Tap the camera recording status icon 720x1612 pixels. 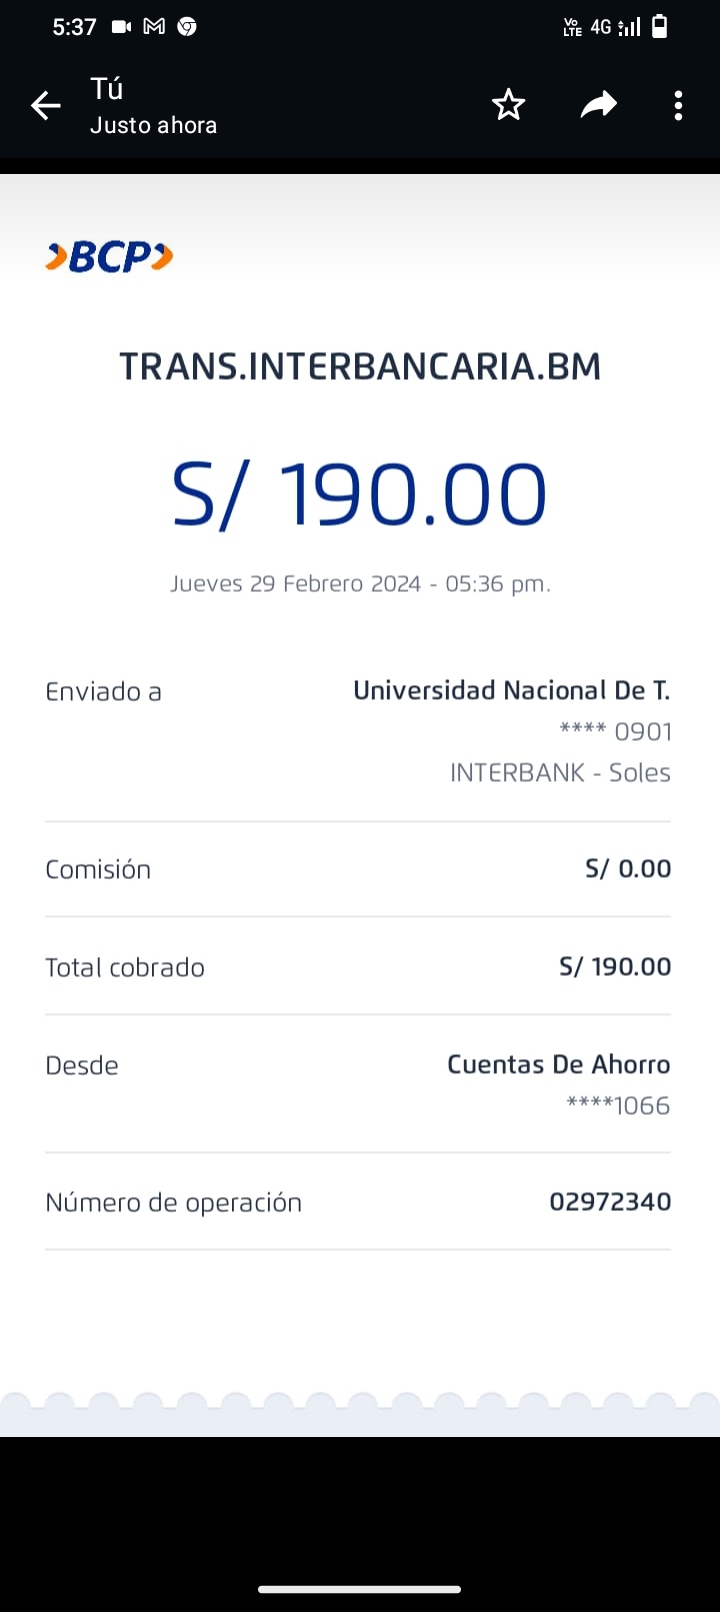(121, 27)
